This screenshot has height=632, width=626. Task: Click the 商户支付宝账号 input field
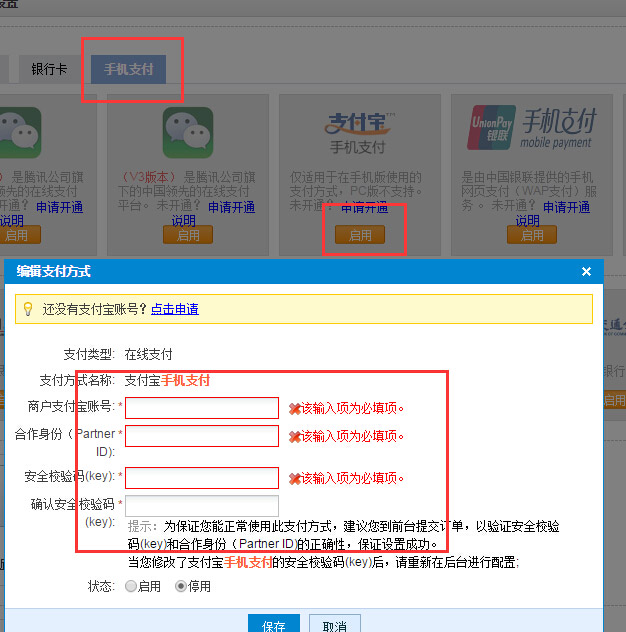202,408
